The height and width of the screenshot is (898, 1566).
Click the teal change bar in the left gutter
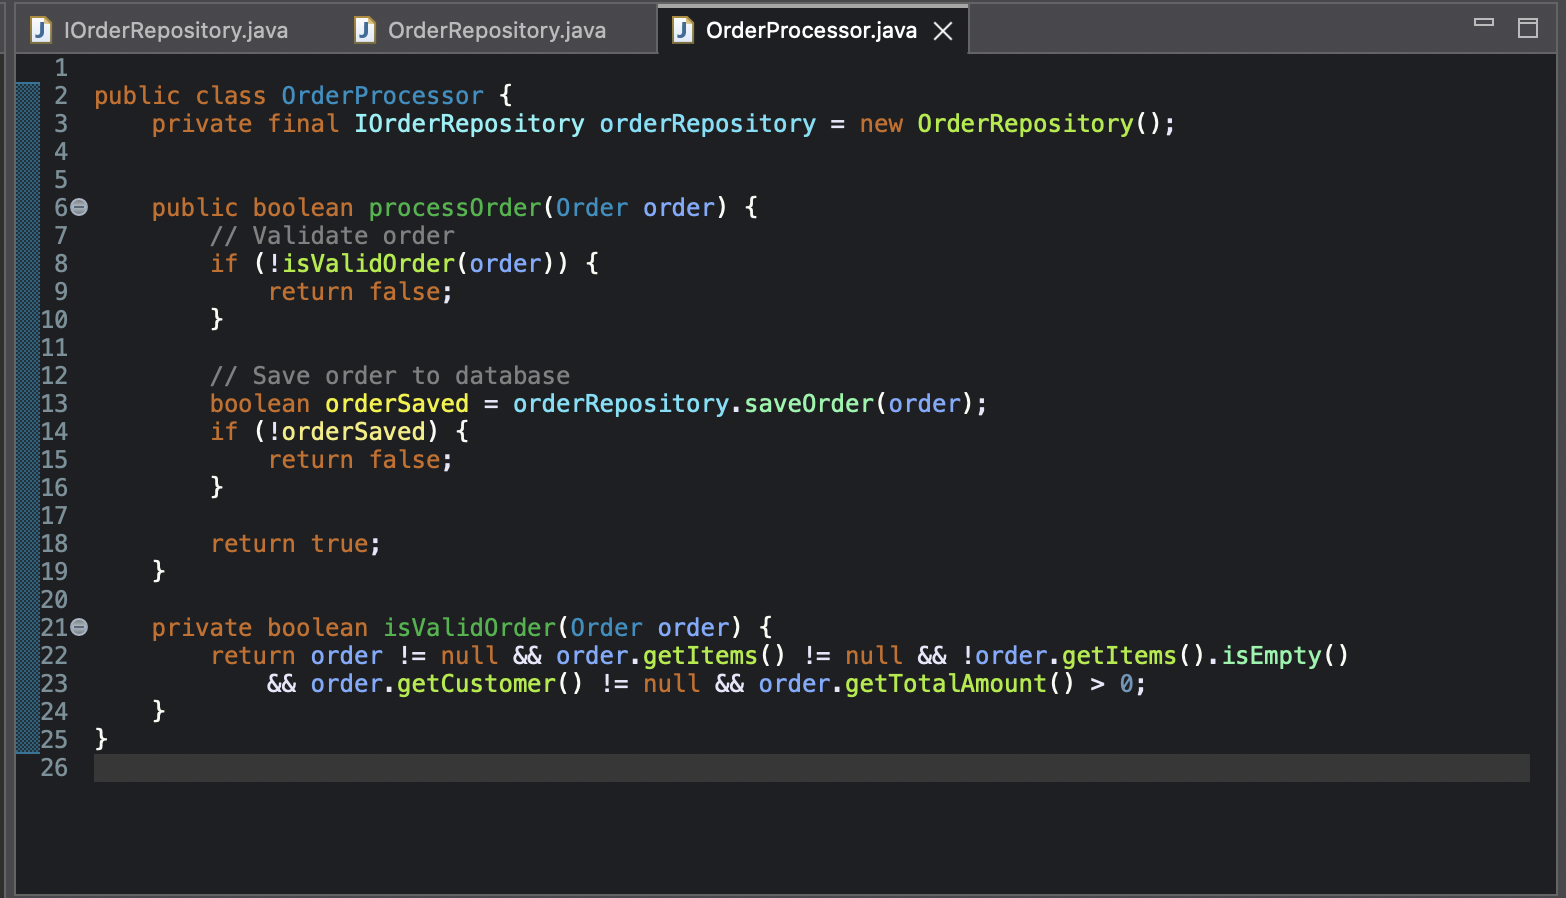[27, 400]
